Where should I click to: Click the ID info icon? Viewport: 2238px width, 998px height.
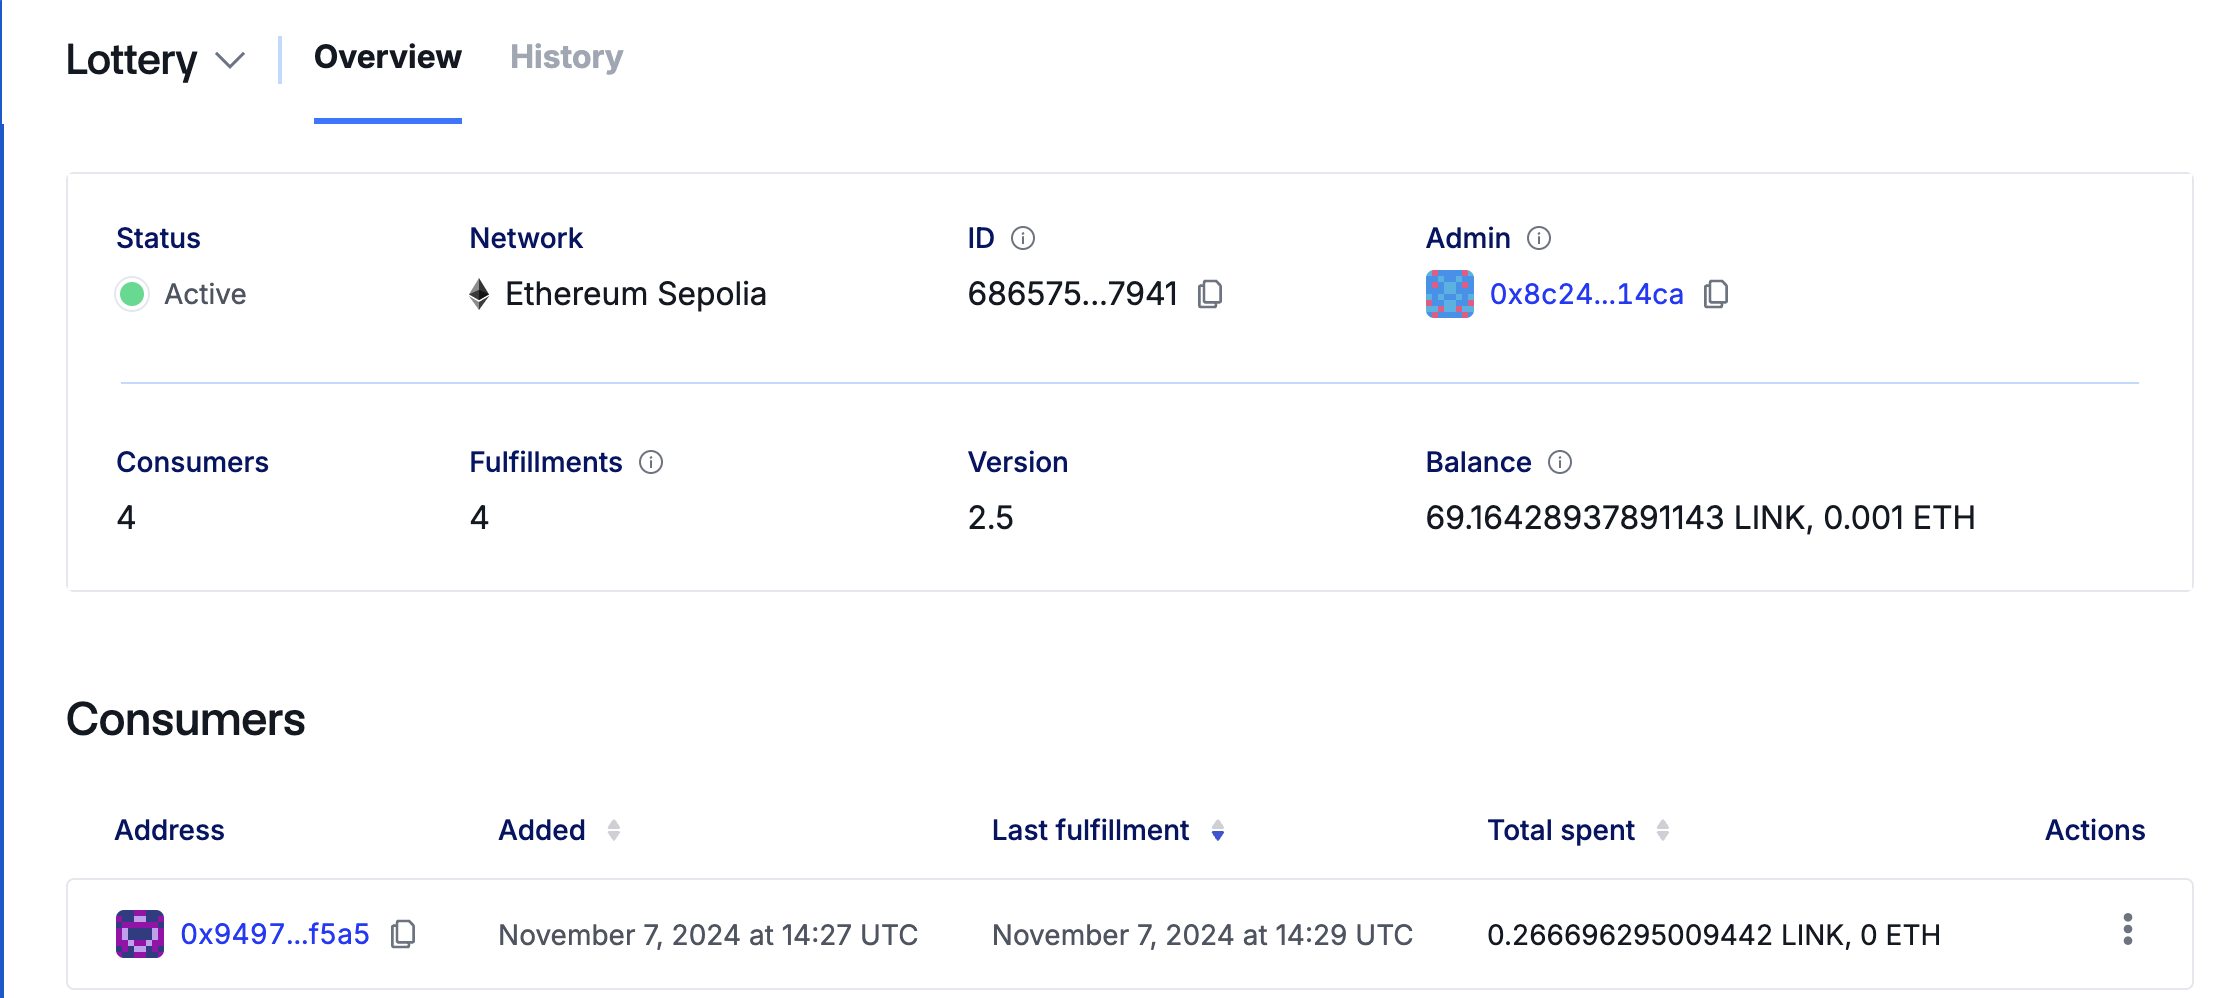click(1023, 238)
